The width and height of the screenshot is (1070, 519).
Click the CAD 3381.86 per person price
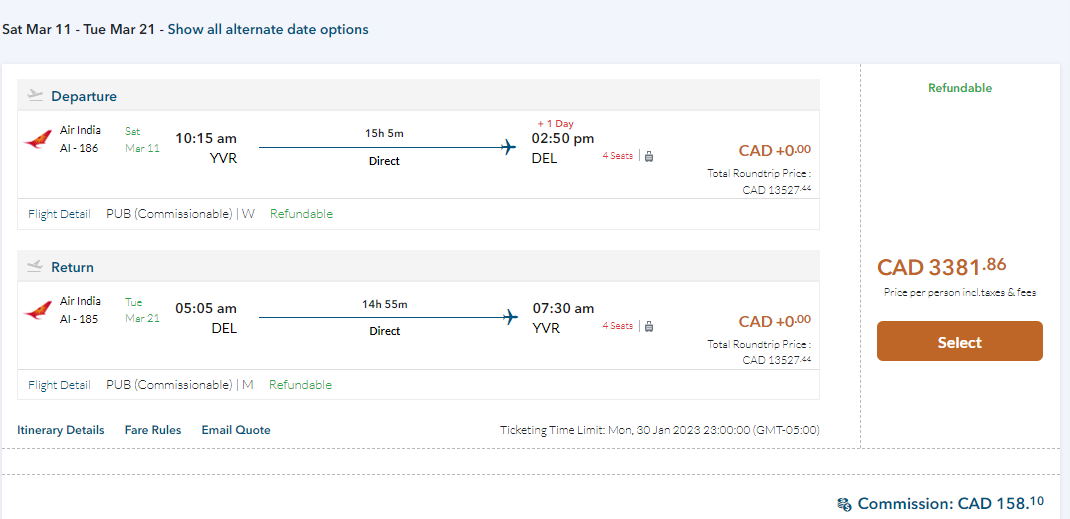[x=941, y=267]
